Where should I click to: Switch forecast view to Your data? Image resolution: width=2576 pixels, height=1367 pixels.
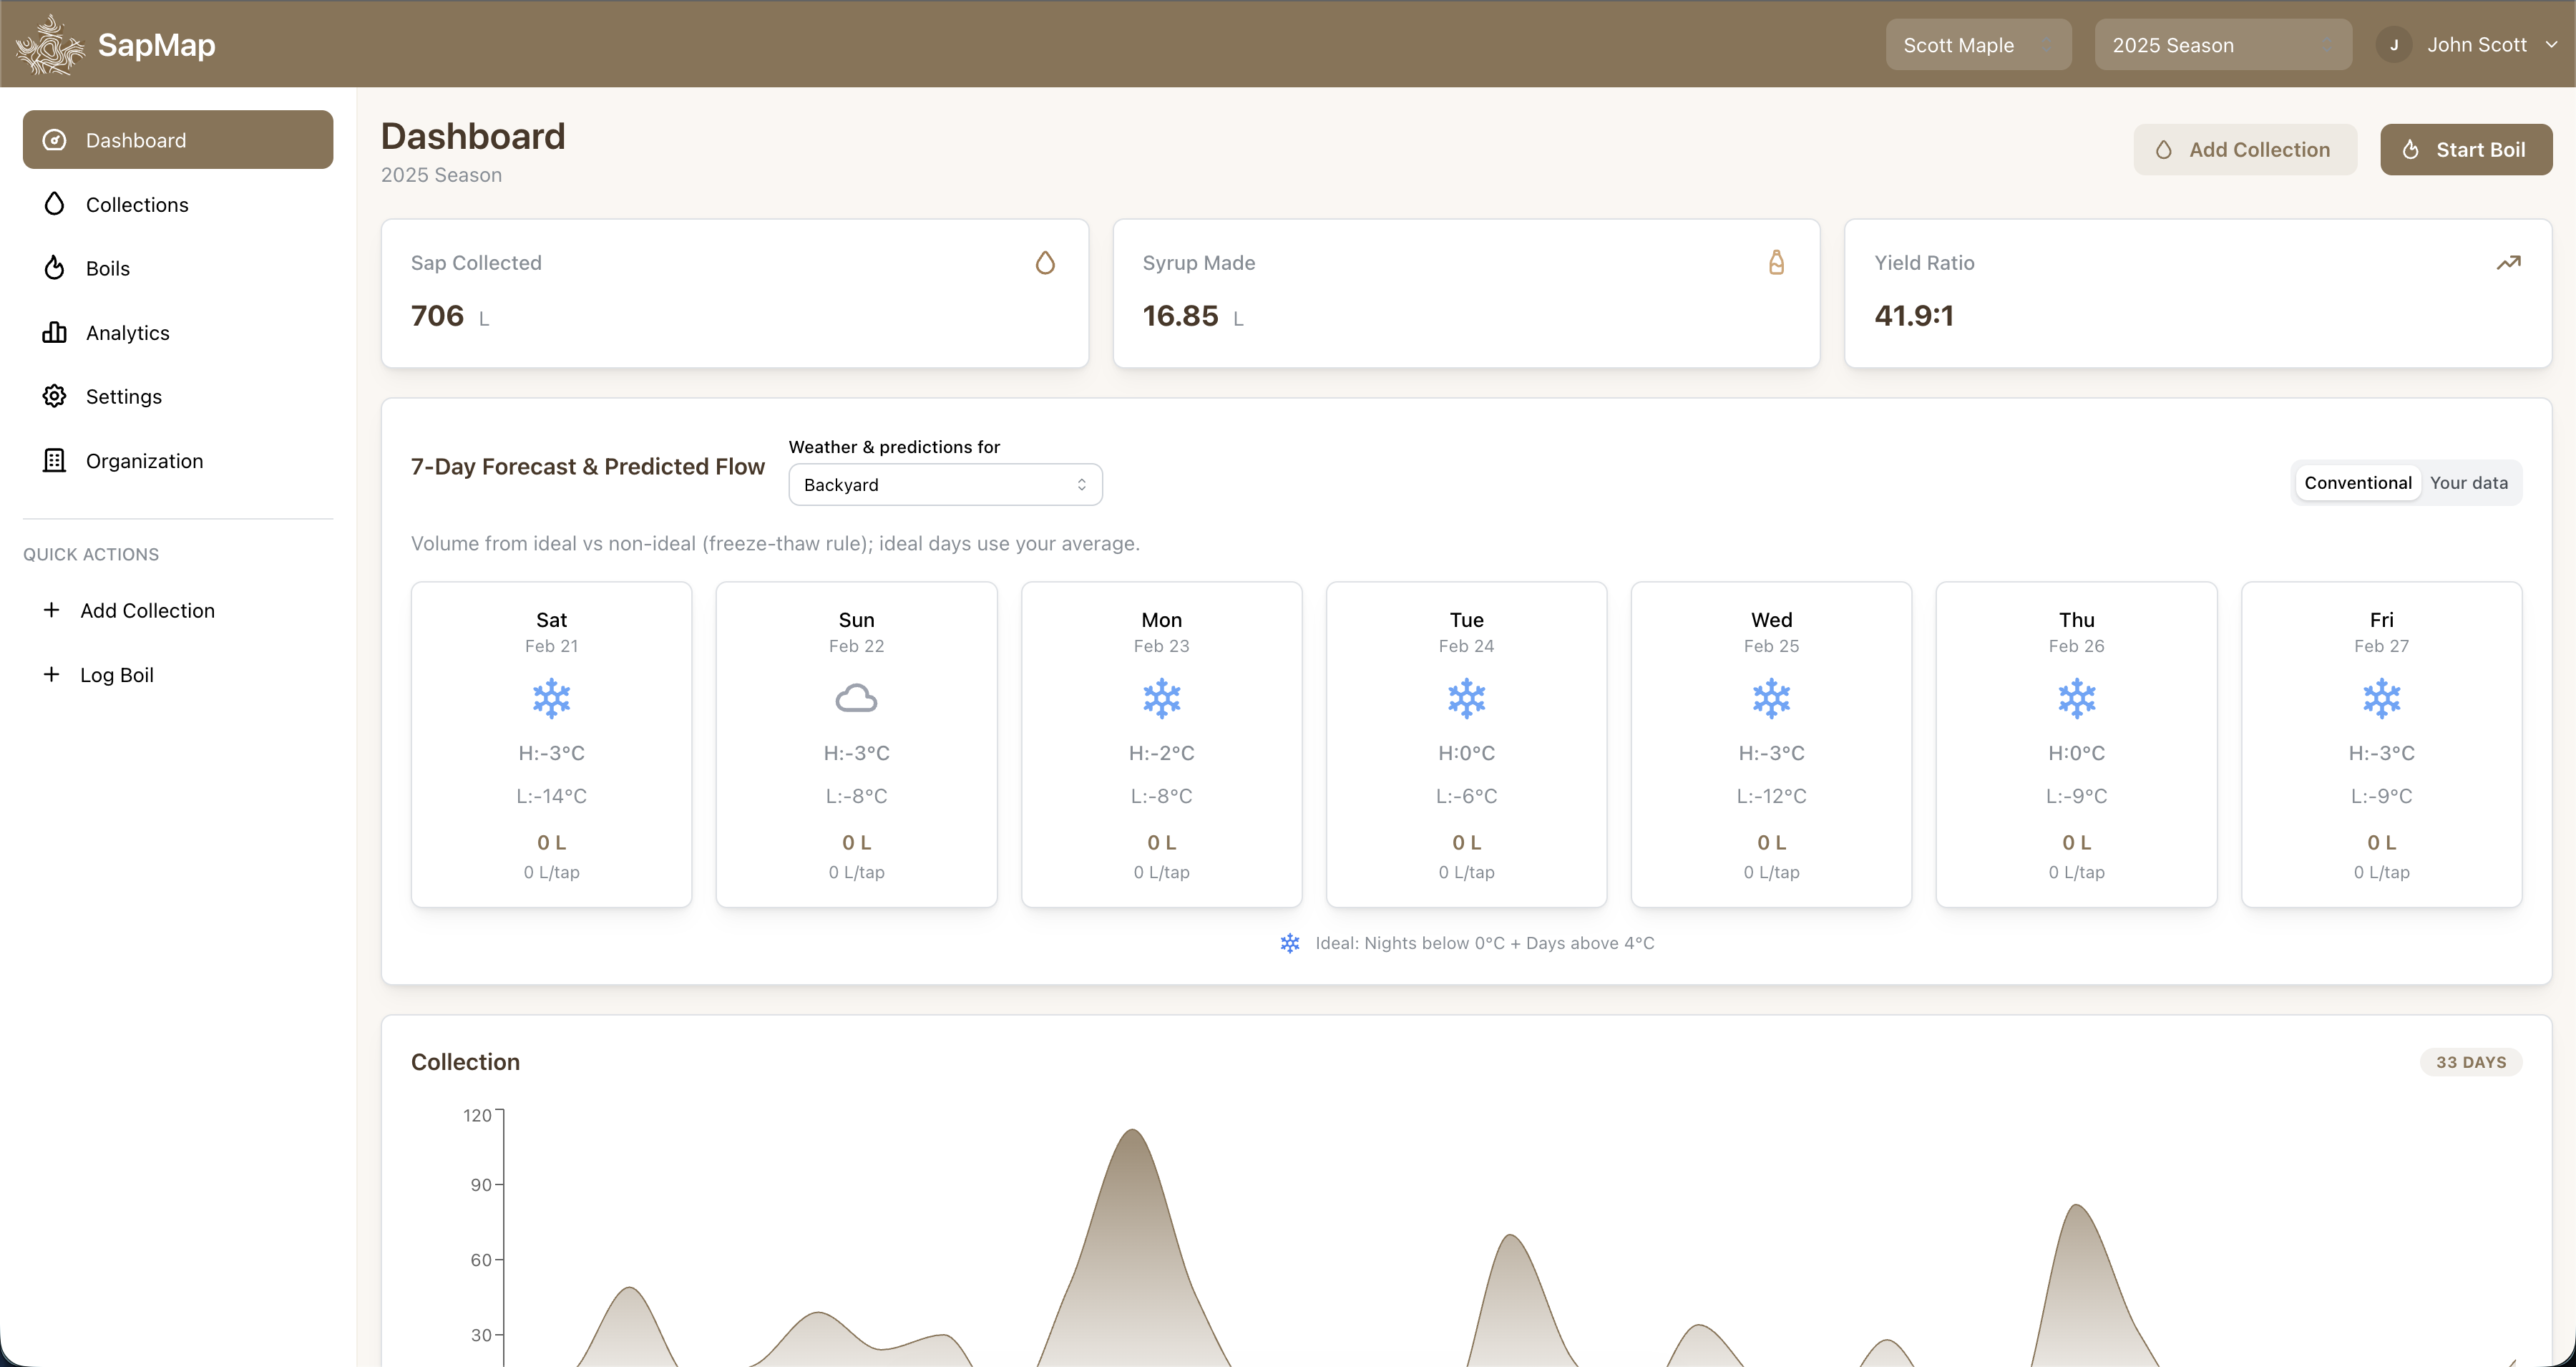click(x=2469, y=482)
